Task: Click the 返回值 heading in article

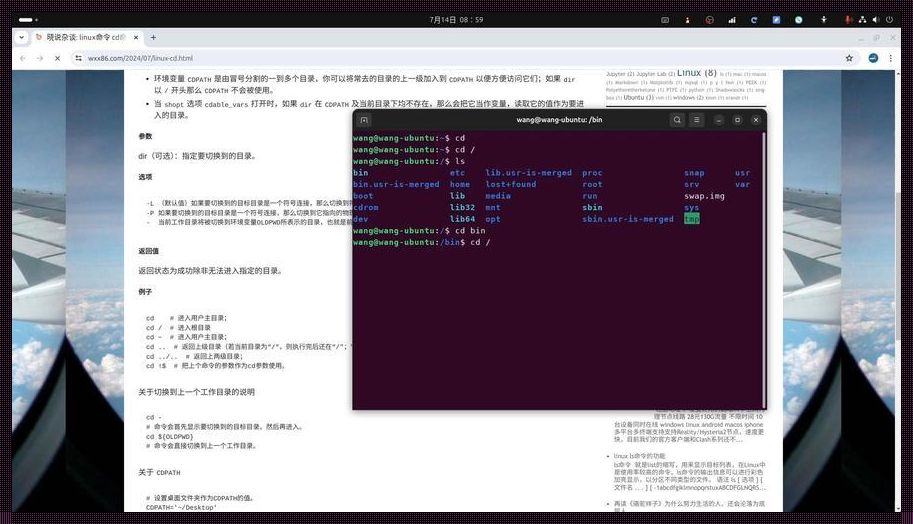Action: pyautogui.click(x=148, y=251)
